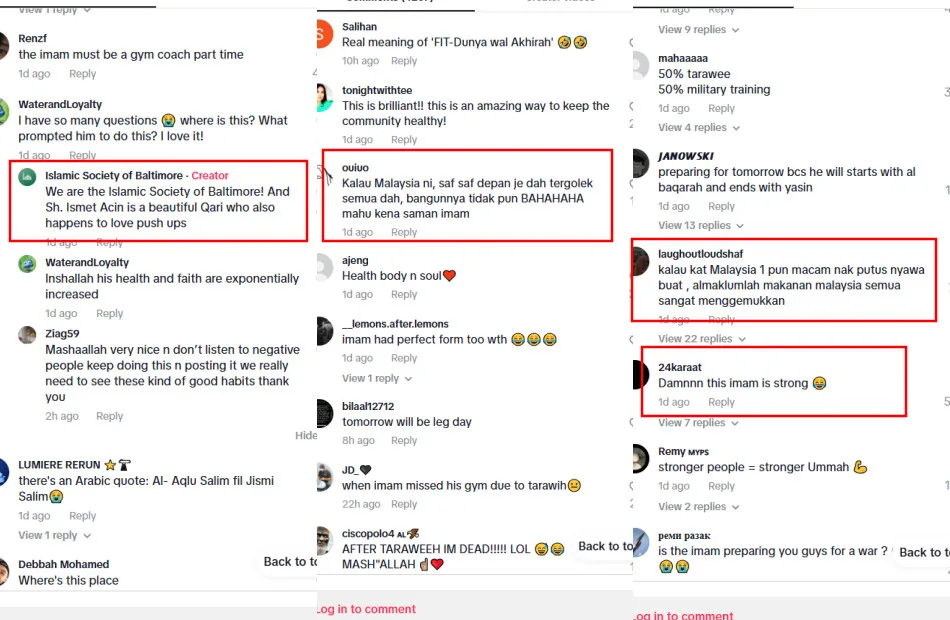The width and height of the screenshot is (950, 620).
Task: Open __lemons.after.lemons profile avatar
Action: 325,331
